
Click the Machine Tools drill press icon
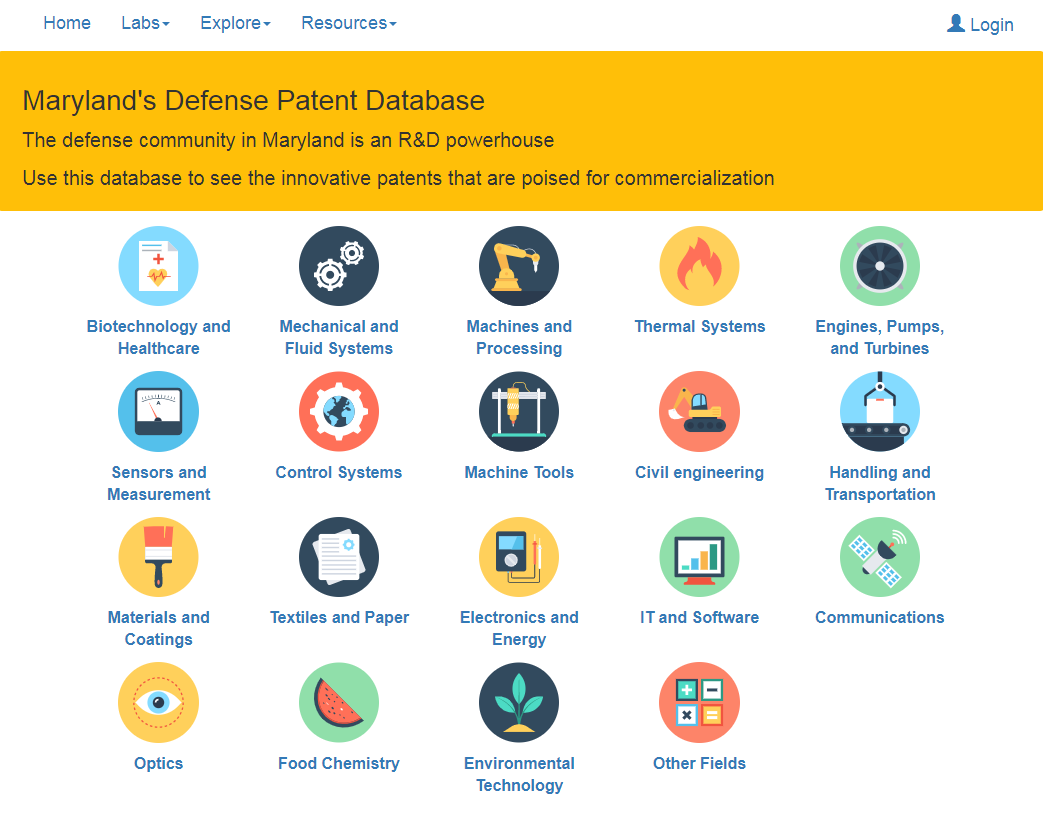point(519,412)
